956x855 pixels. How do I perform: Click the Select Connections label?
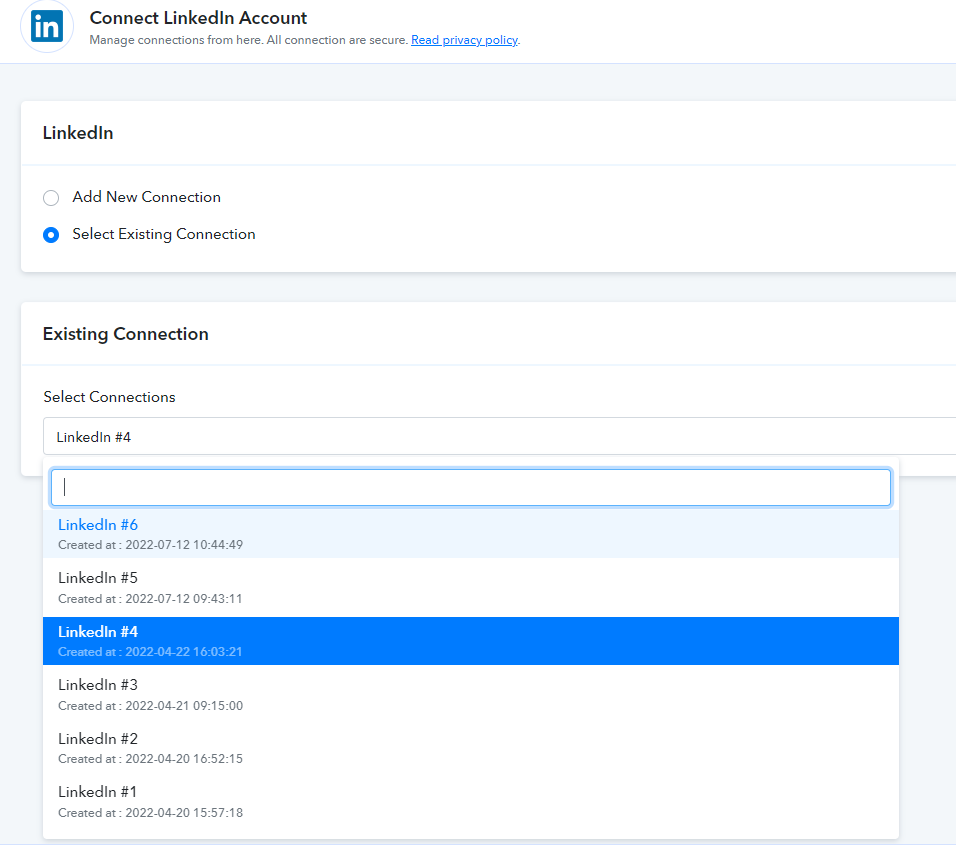pyautogui.click(x=109, y=397)
